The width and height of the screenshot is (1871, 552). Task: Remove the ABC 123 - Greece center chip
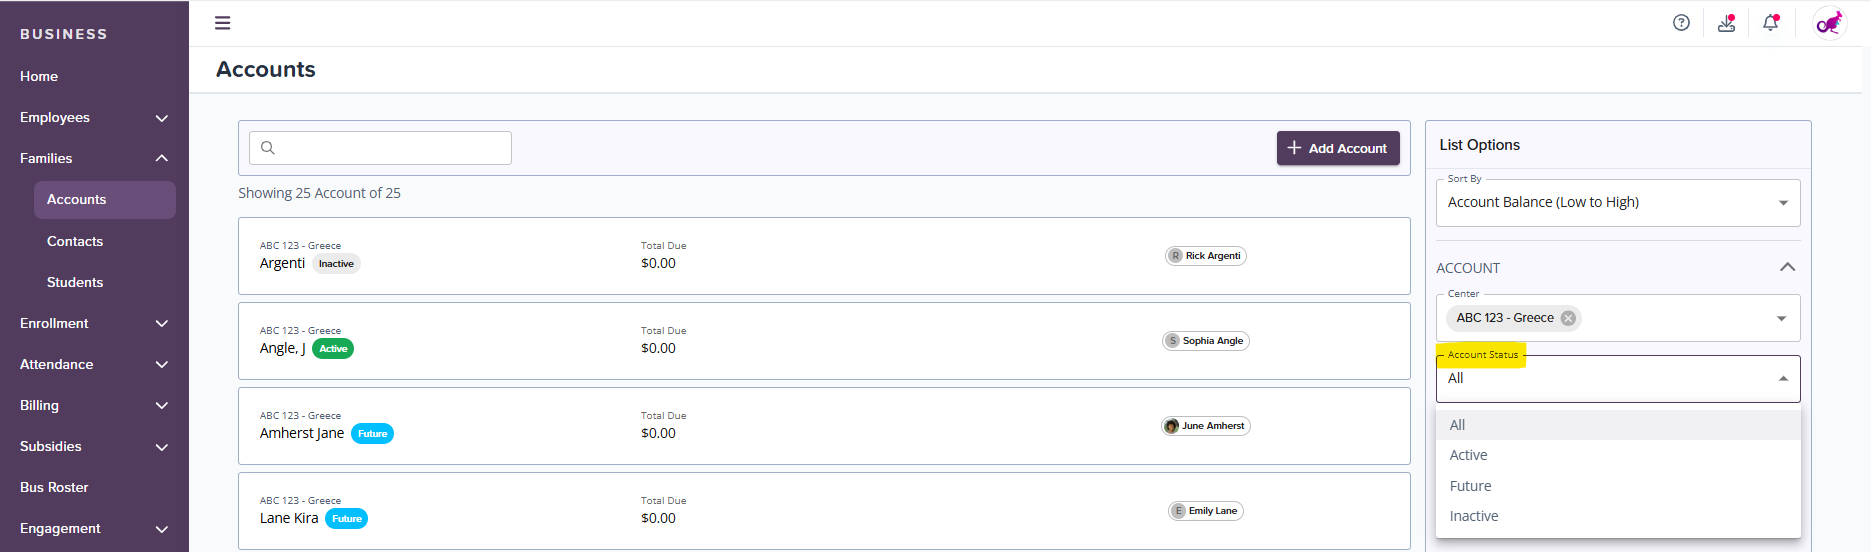(x=1568, y=318)
